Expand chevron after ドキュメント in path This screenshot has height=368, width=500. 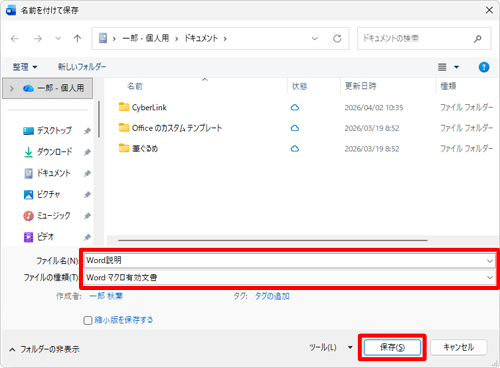pyautogui.click(x=225, y=39)
